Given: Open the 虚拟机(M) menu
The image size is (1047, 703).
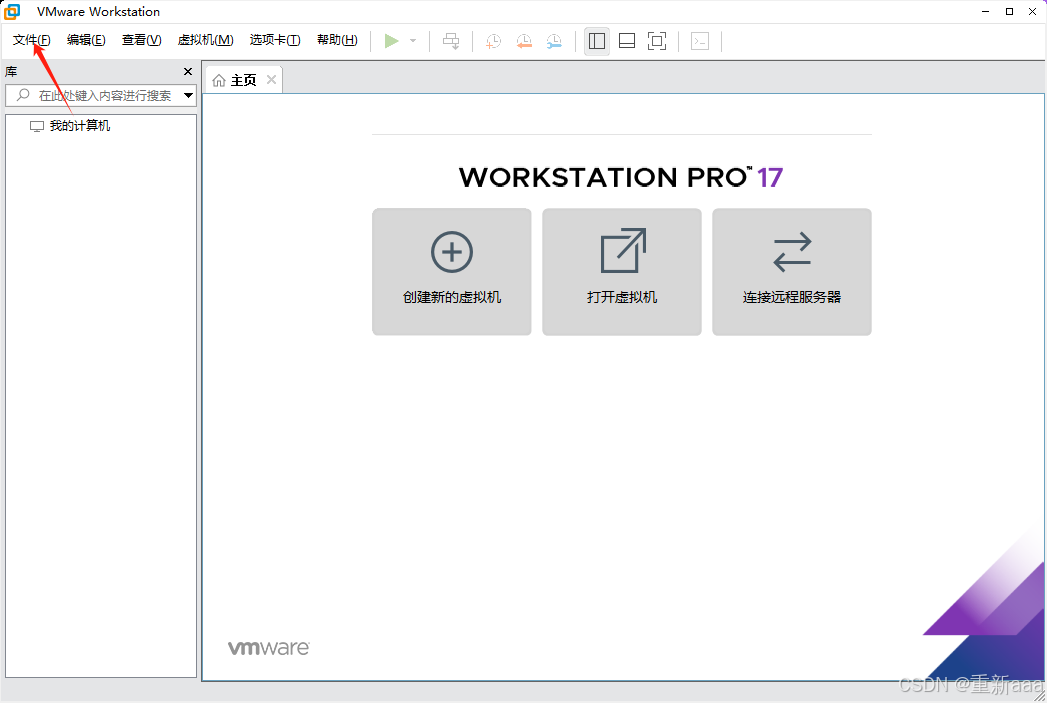Looking at the screenshot, I should pyautogui.click(x=206, y=40).
